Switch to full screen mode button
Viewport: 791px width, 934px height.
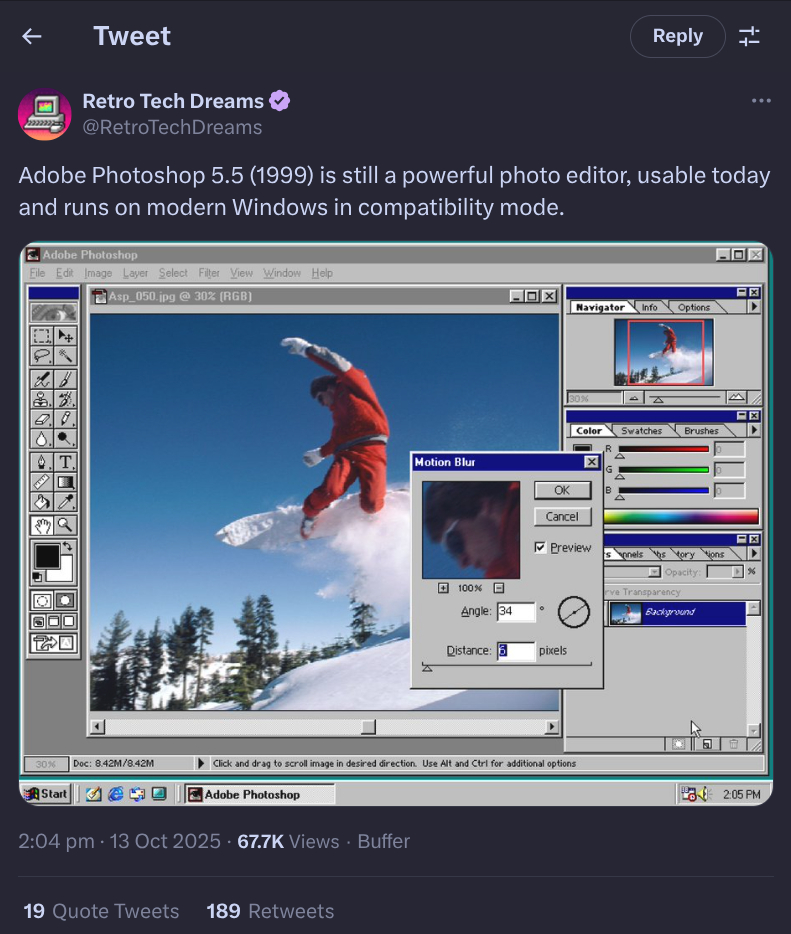68,622
